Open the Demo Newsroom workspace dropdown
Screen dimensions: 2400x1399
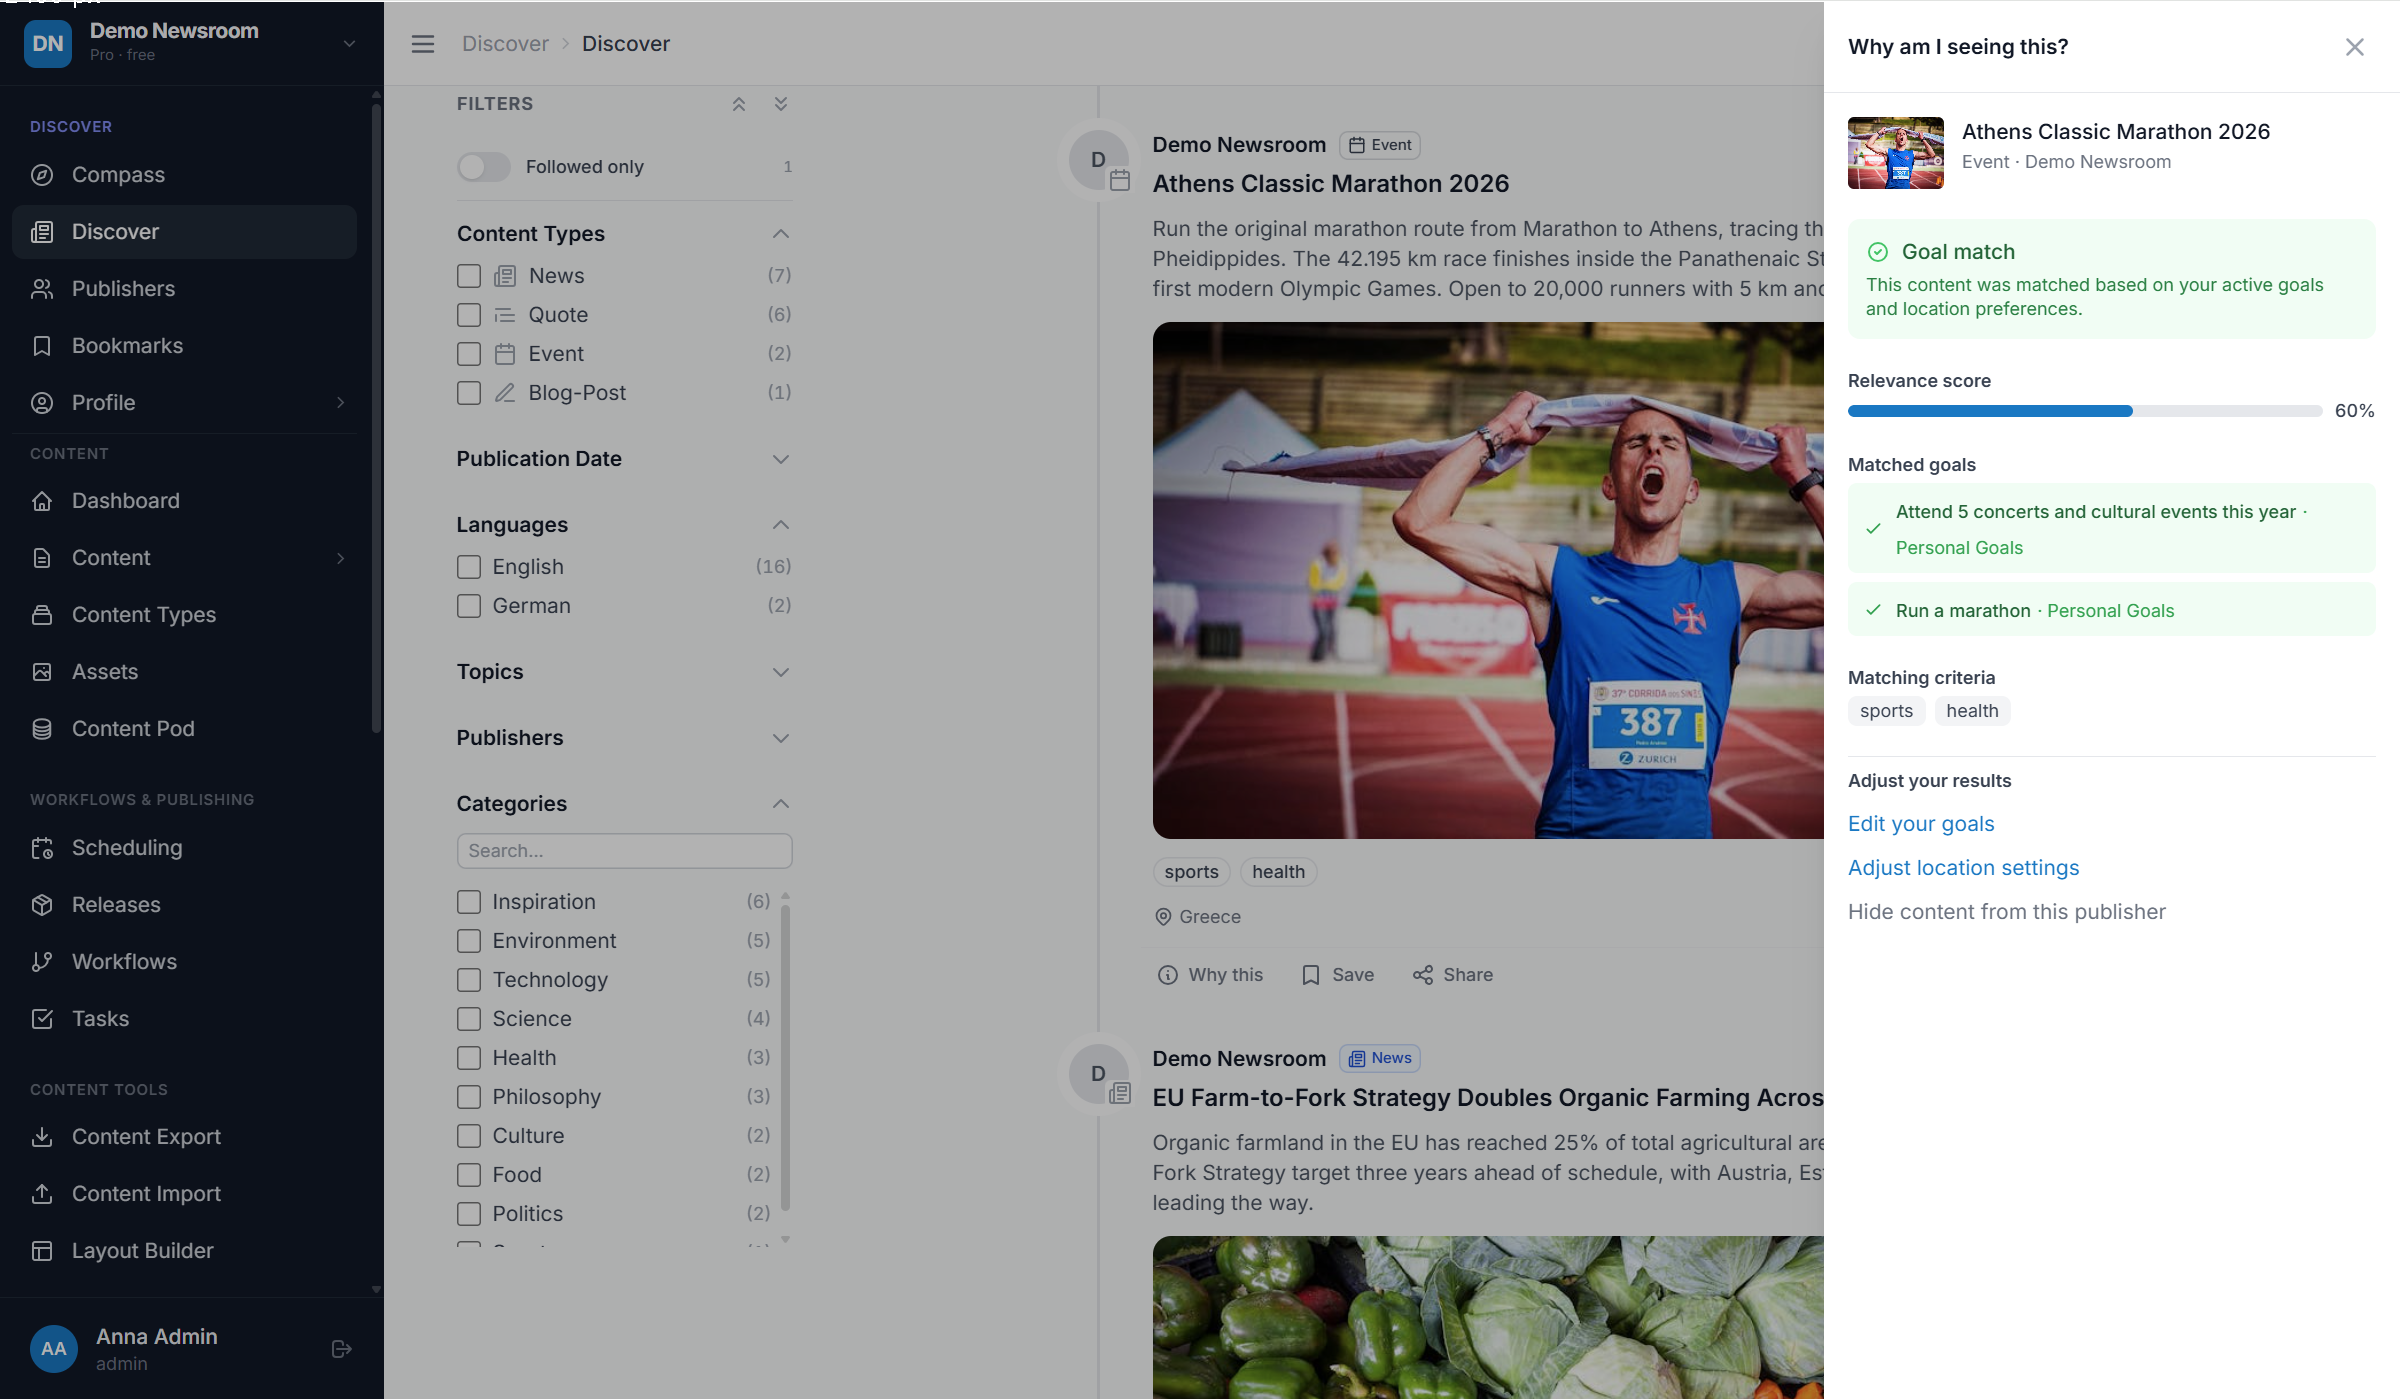[x=349, y=44]
